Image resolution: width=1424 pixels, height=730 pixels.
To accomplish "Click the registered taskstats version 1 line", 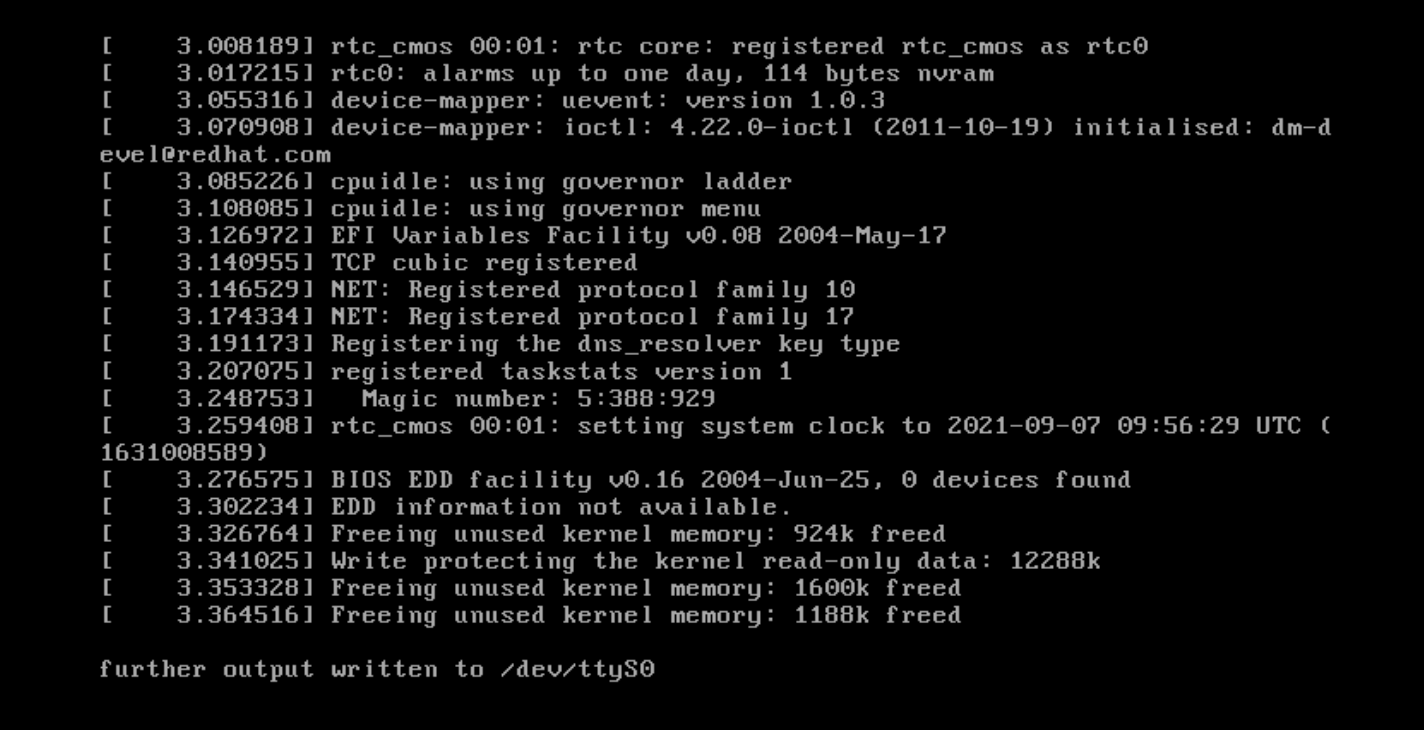I will pos(446,372).
